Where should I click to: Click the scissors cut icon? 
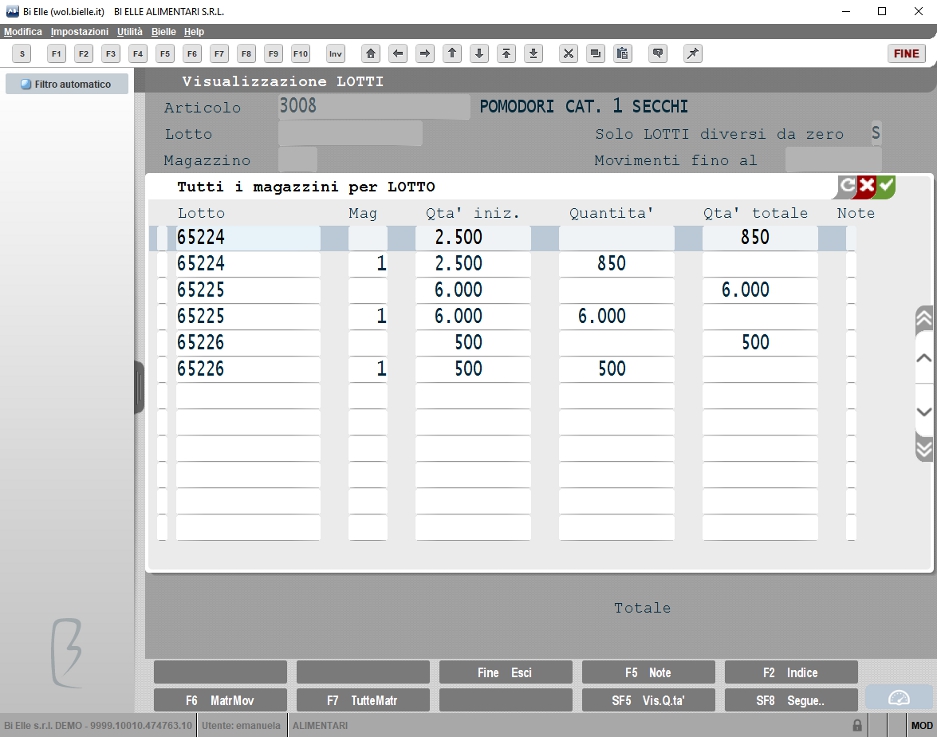[568, 54]
